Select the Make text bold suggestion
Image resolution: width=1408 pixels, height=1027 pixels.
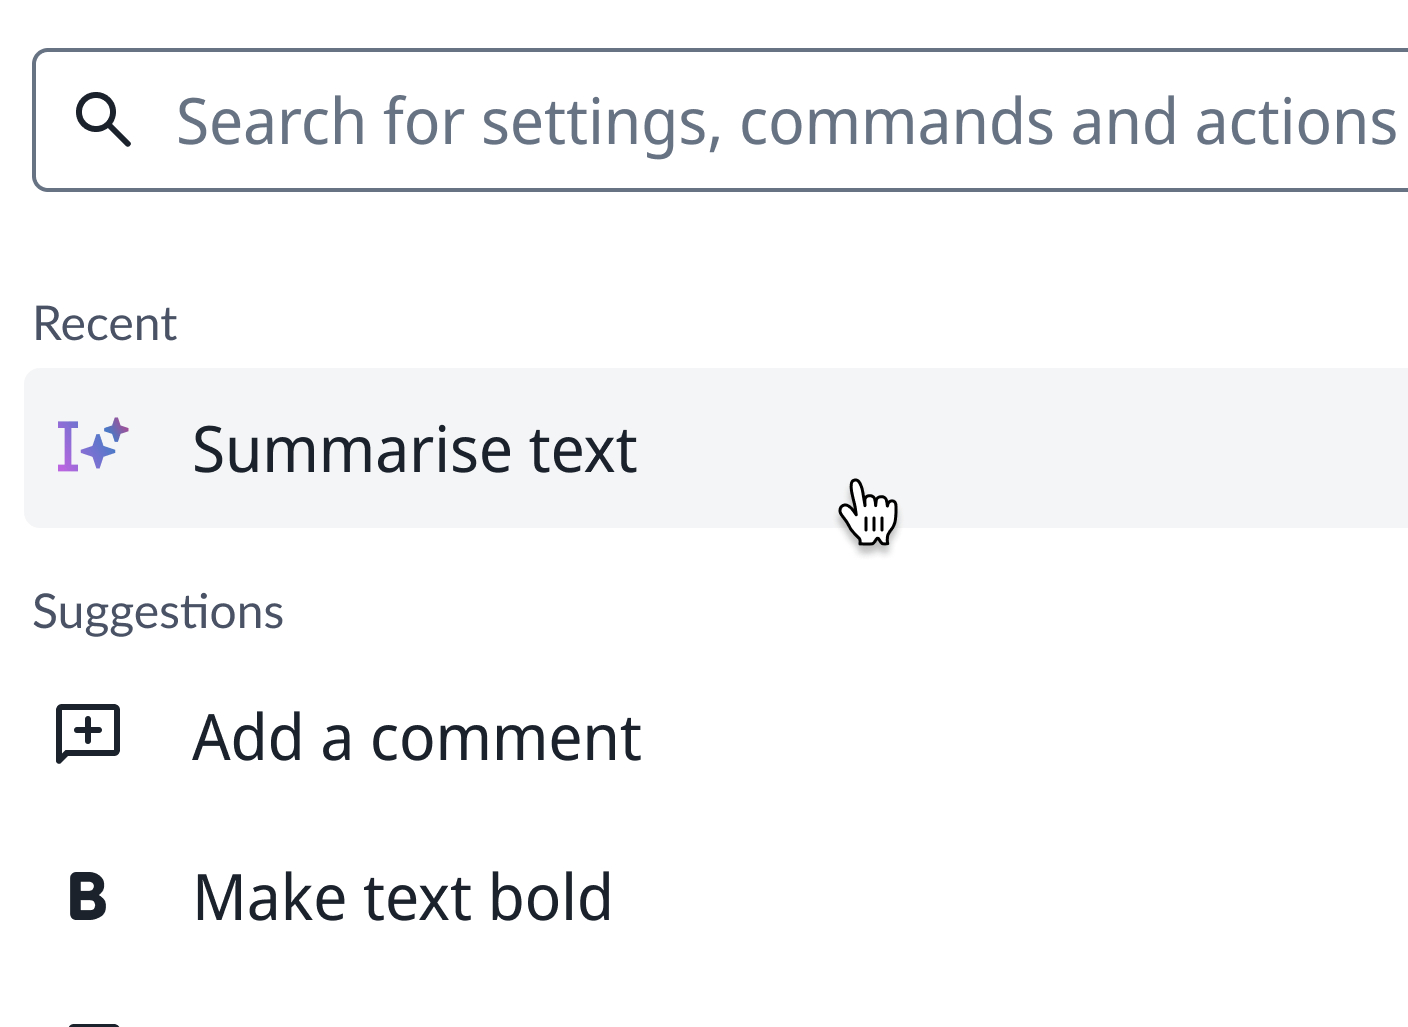(x=402, y=897)
